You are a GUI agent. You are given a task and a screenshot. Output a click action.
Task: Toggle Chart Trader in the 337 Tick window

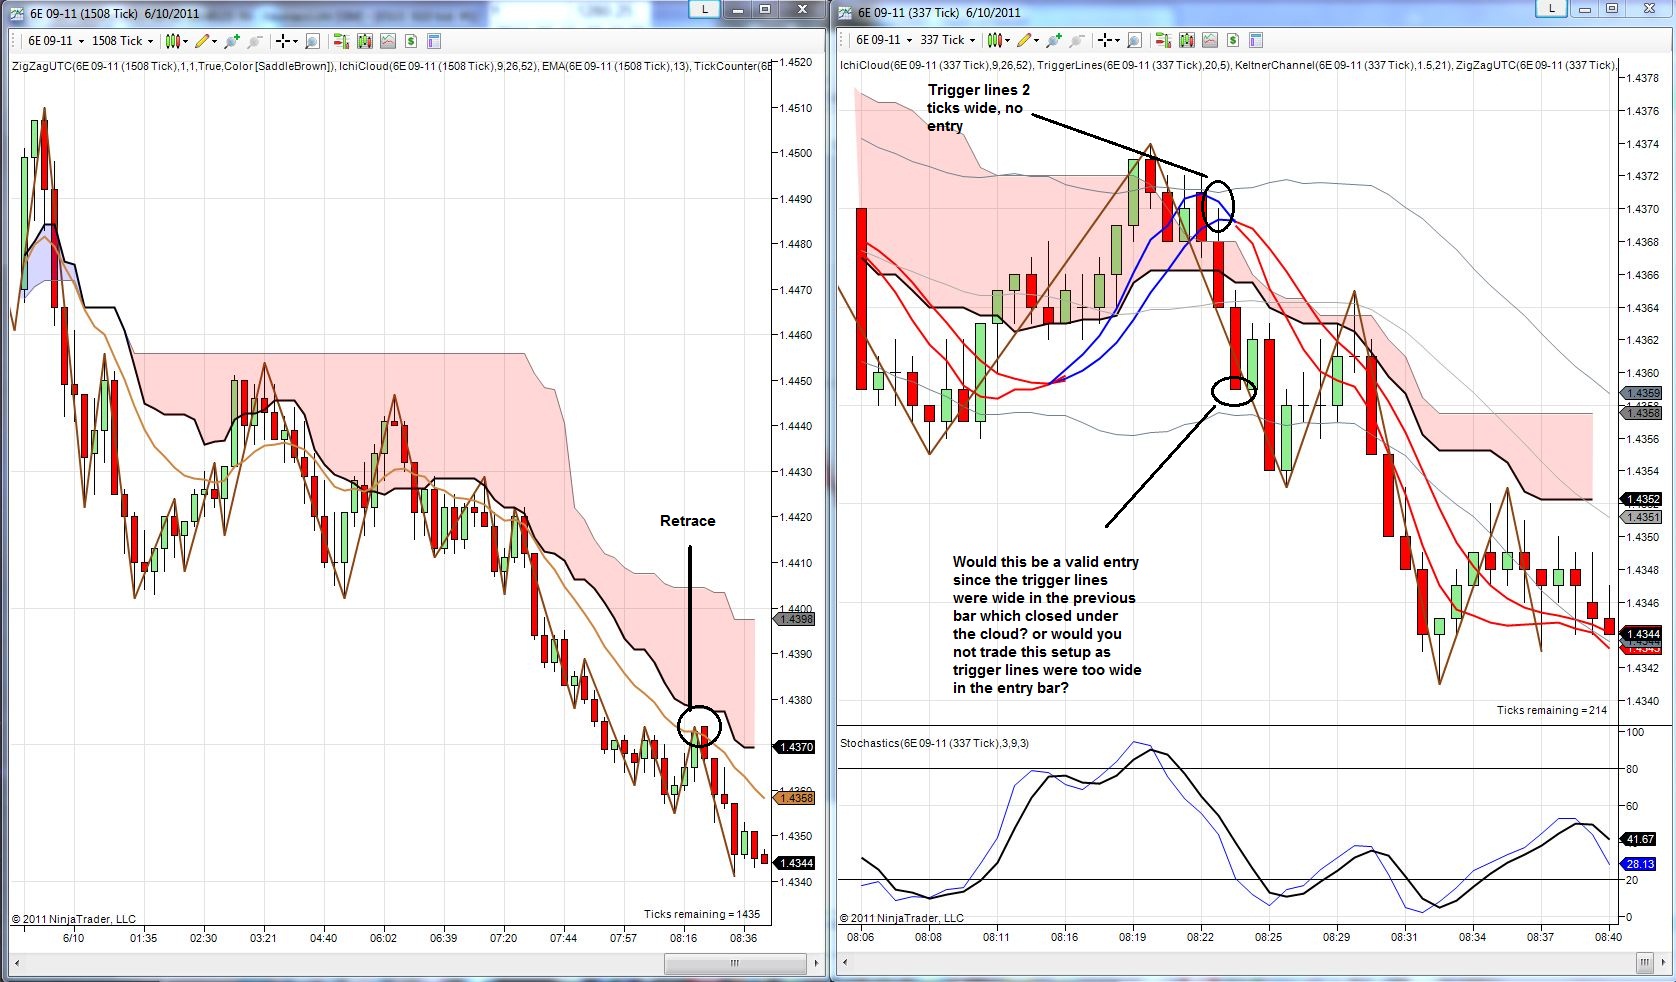(1163, 40)
